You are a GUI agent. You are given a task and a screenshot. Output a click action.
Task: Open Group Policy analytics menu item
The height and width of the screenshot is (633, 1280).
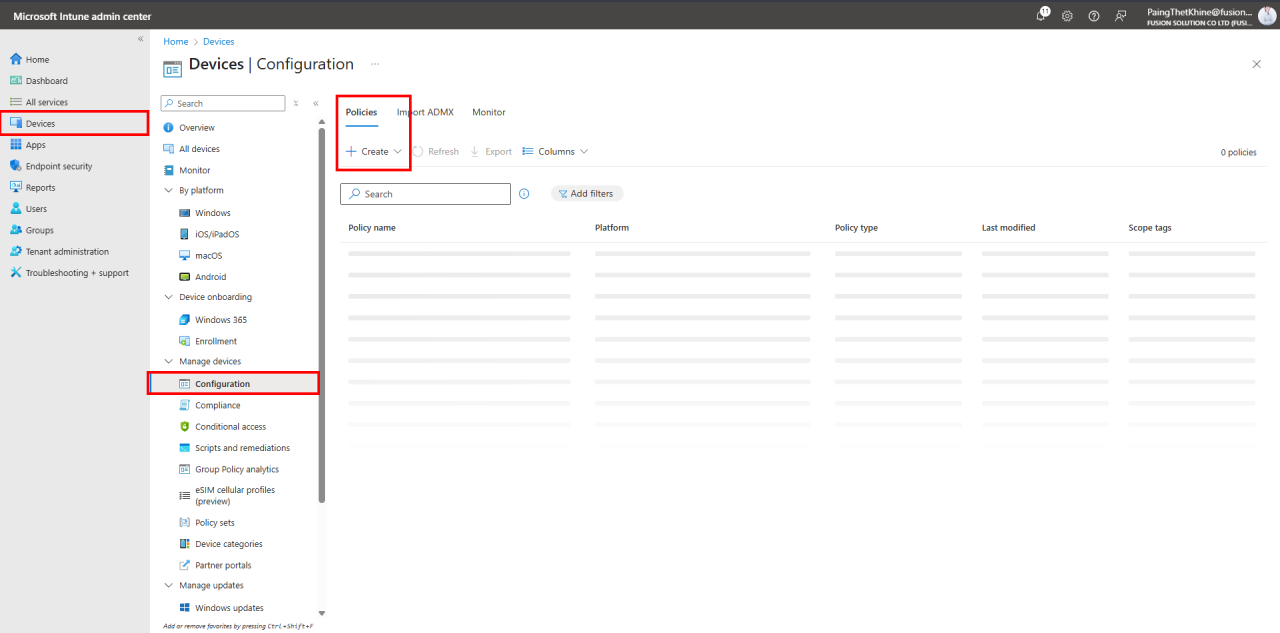coord(238,469)
